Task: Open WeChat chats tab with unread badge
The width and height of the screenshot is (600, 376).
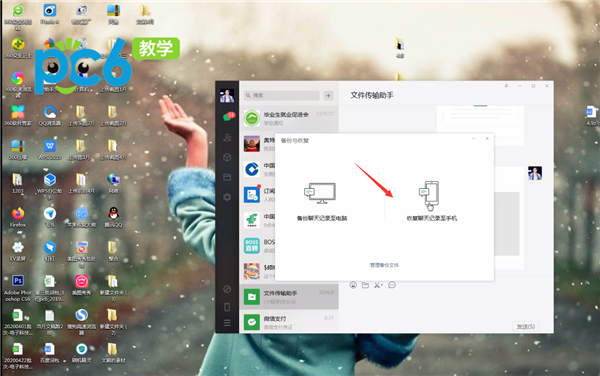Action: click(228, 116)
